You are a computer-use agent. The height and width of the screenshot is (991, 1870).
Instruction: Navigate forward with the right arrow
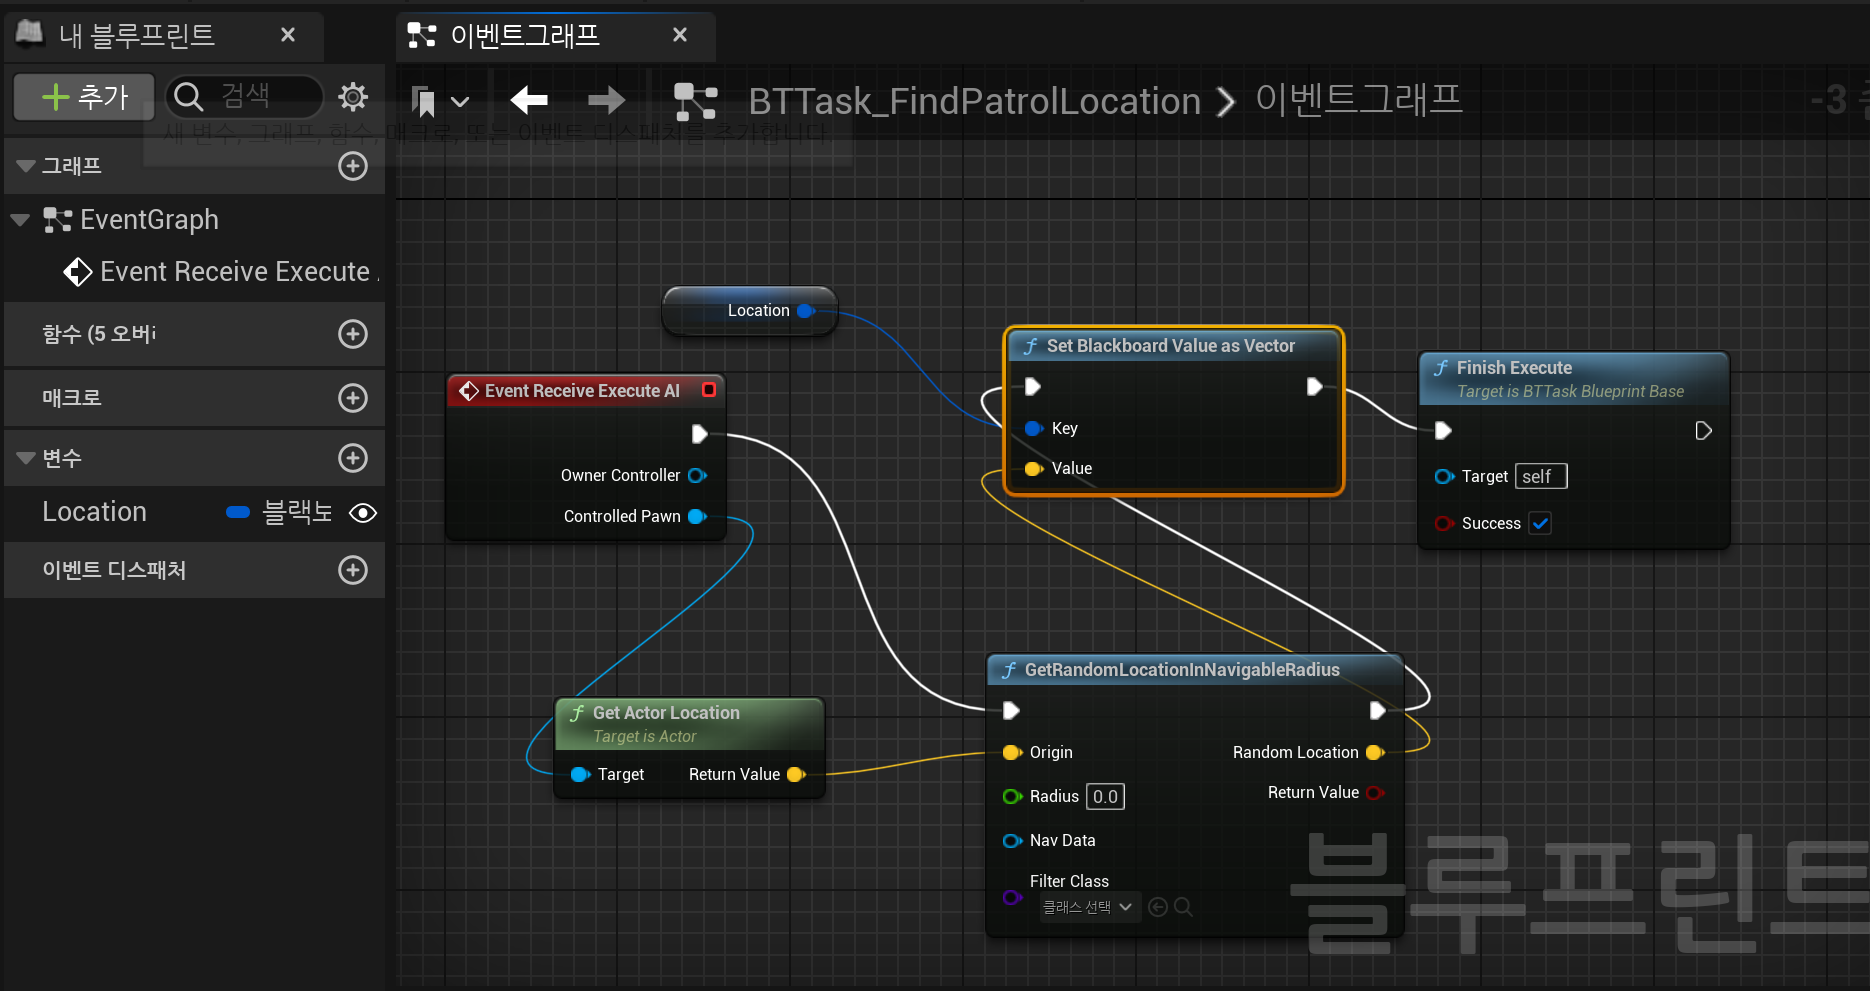[x=606, y=100]
